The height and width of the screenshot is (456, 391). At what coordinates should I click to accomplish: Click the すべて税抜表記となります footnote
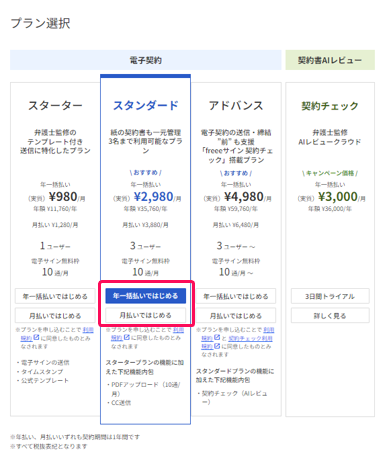point(49,446)
